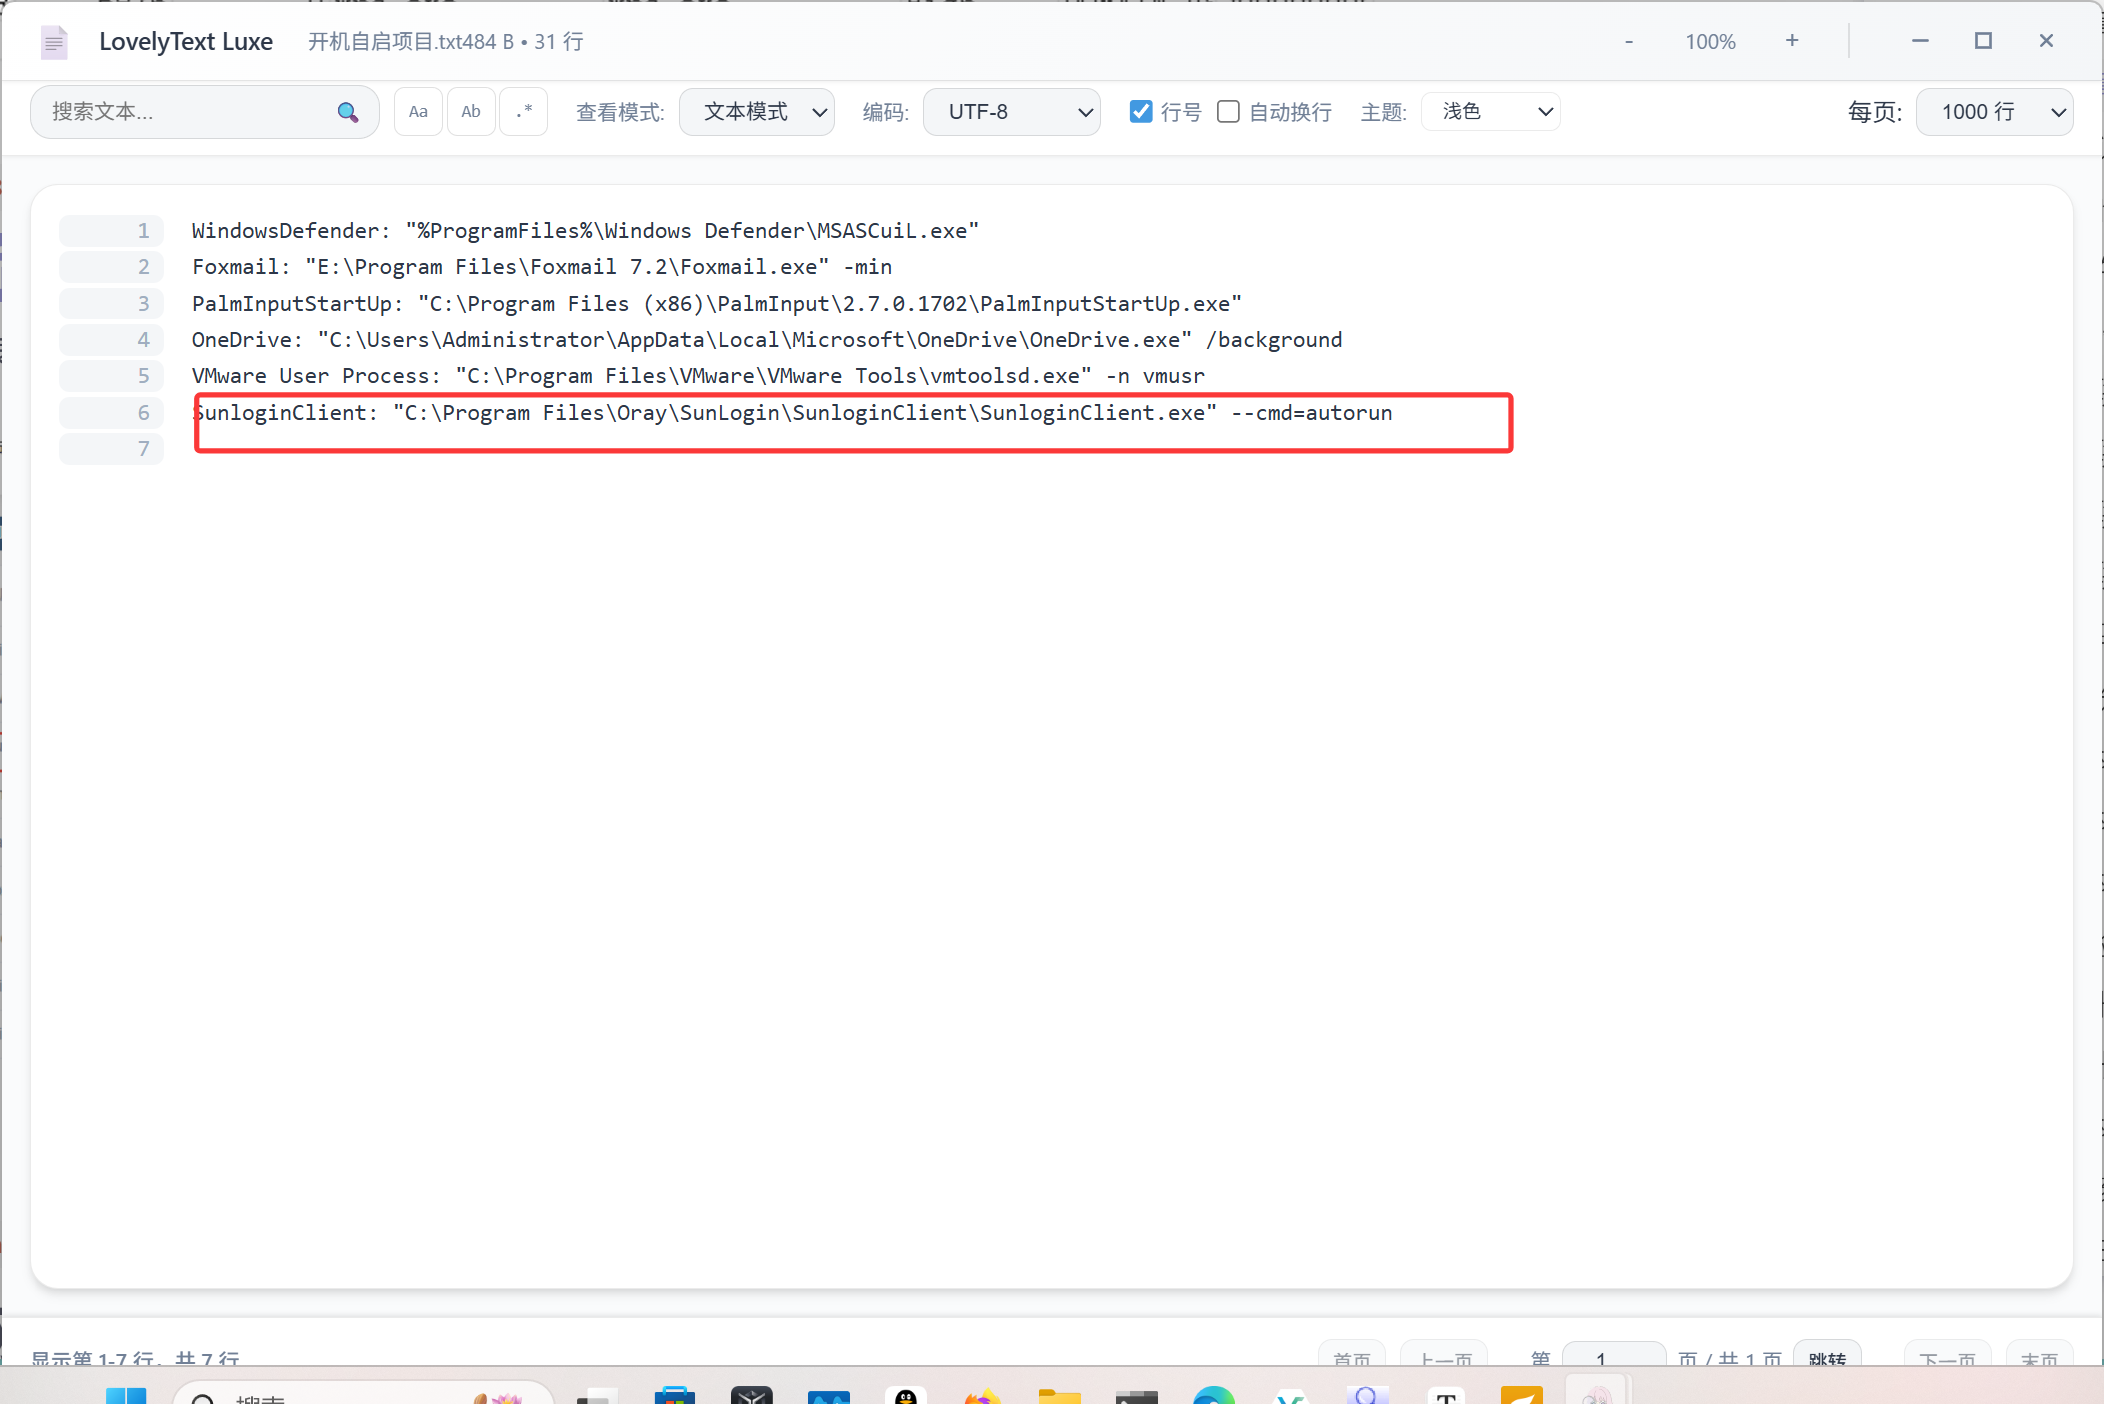
Task: Open the UTF-8 encoding dropdown
Action: pyautogui.click(x=1011, y=112)
